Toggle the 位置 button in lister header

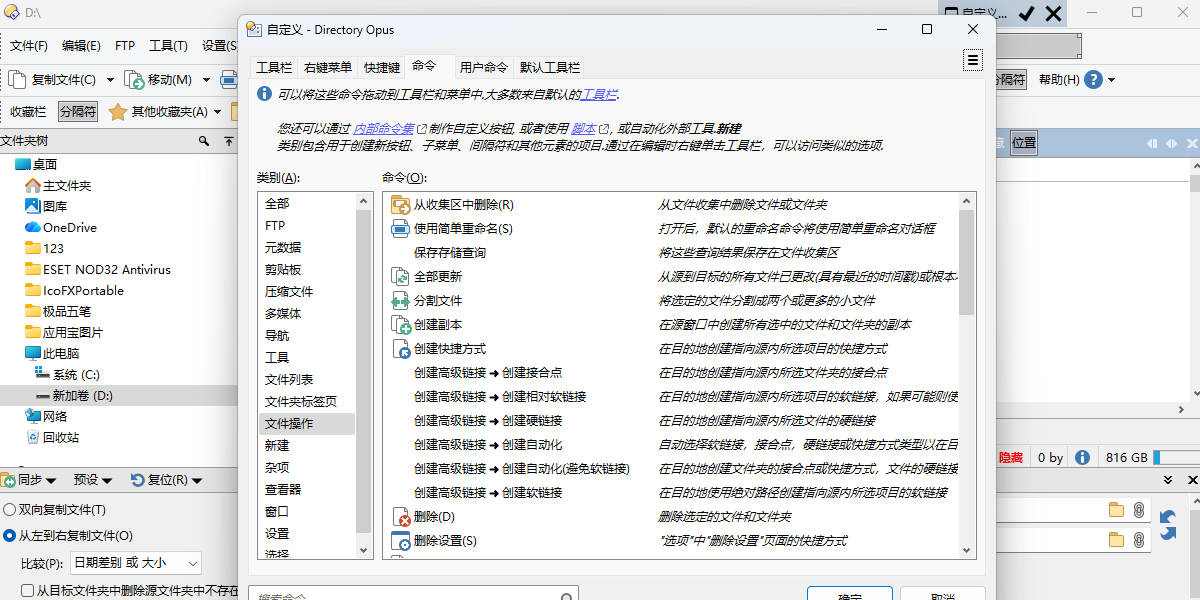(1024, 143)
